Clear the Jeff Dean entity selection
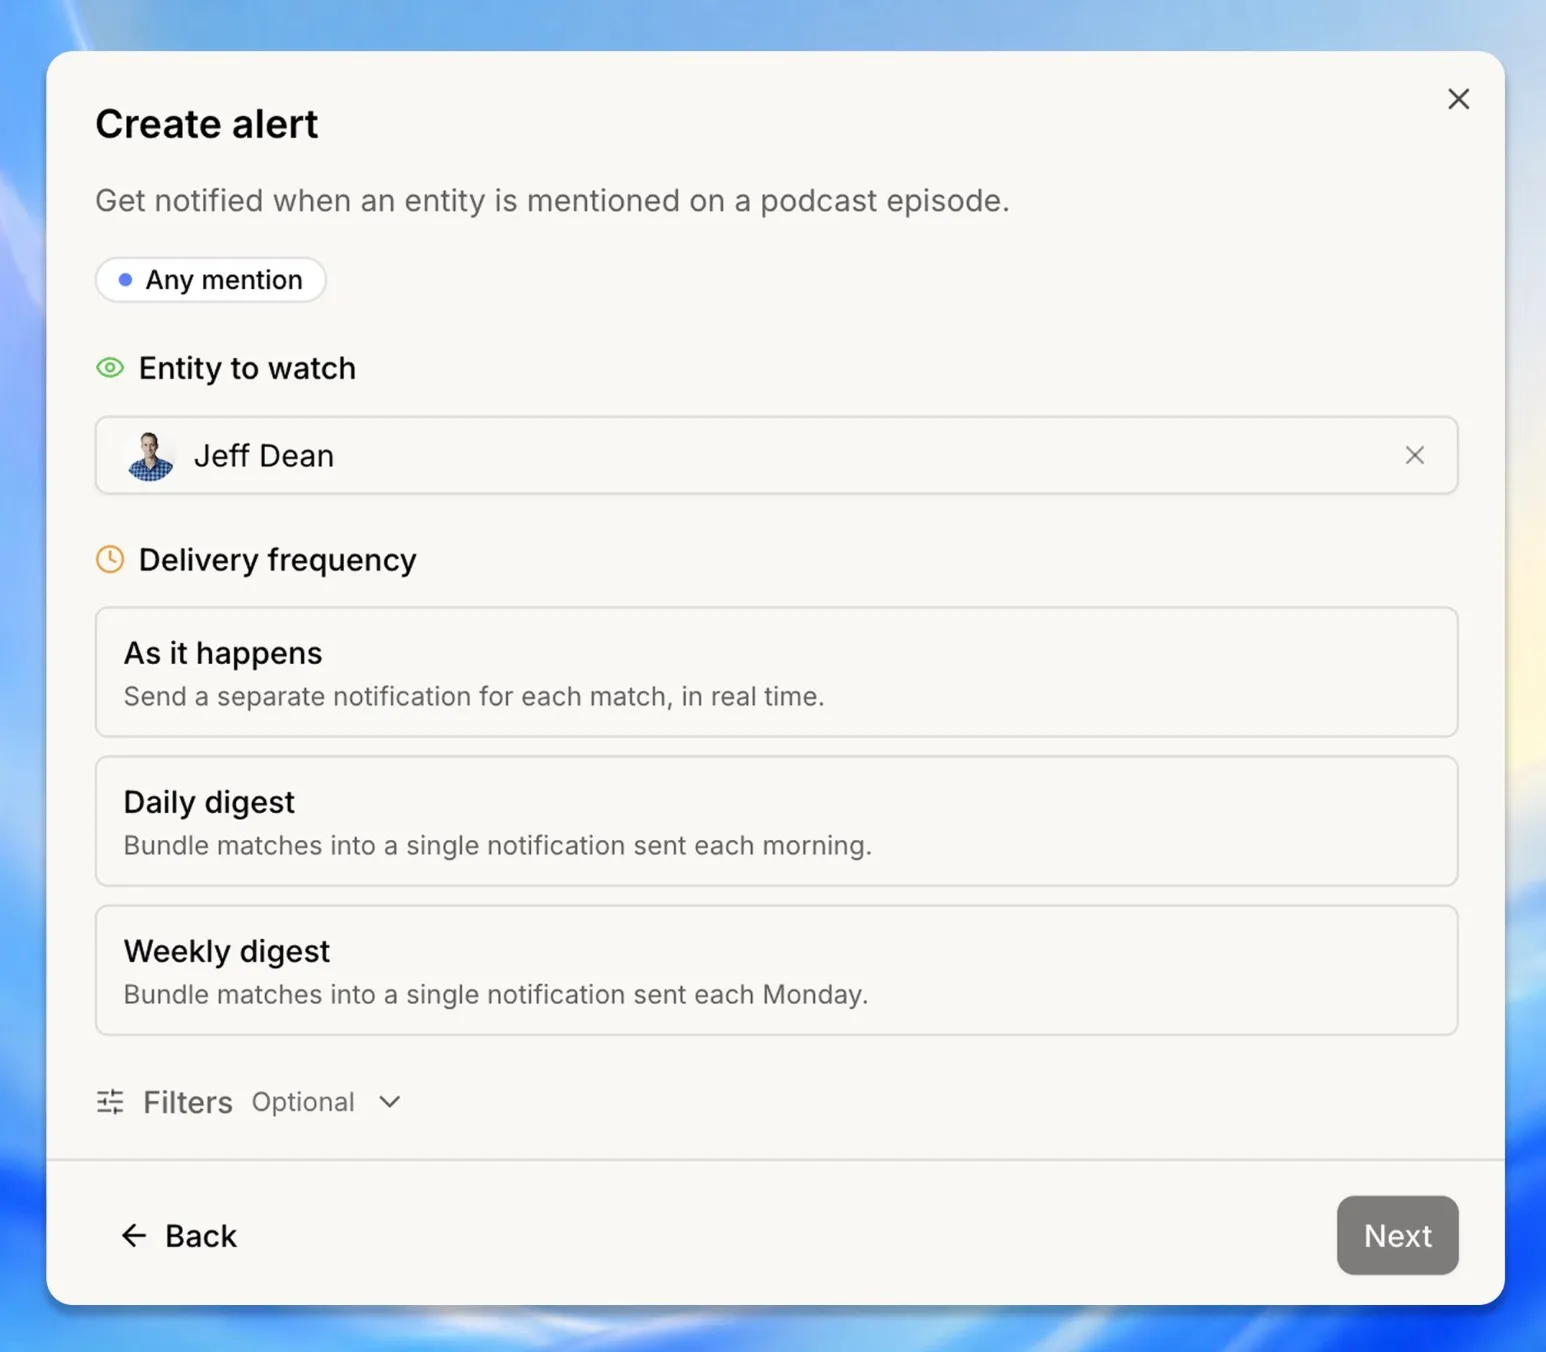This screenshot has width=1546, height=1352. click(1414, 455)
